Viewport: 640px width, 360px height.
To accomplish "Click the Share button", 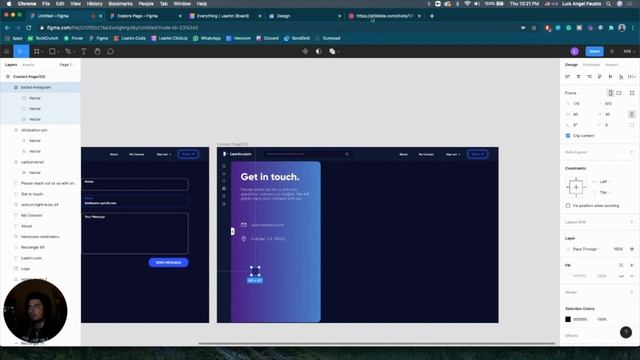I will point(595,51).
